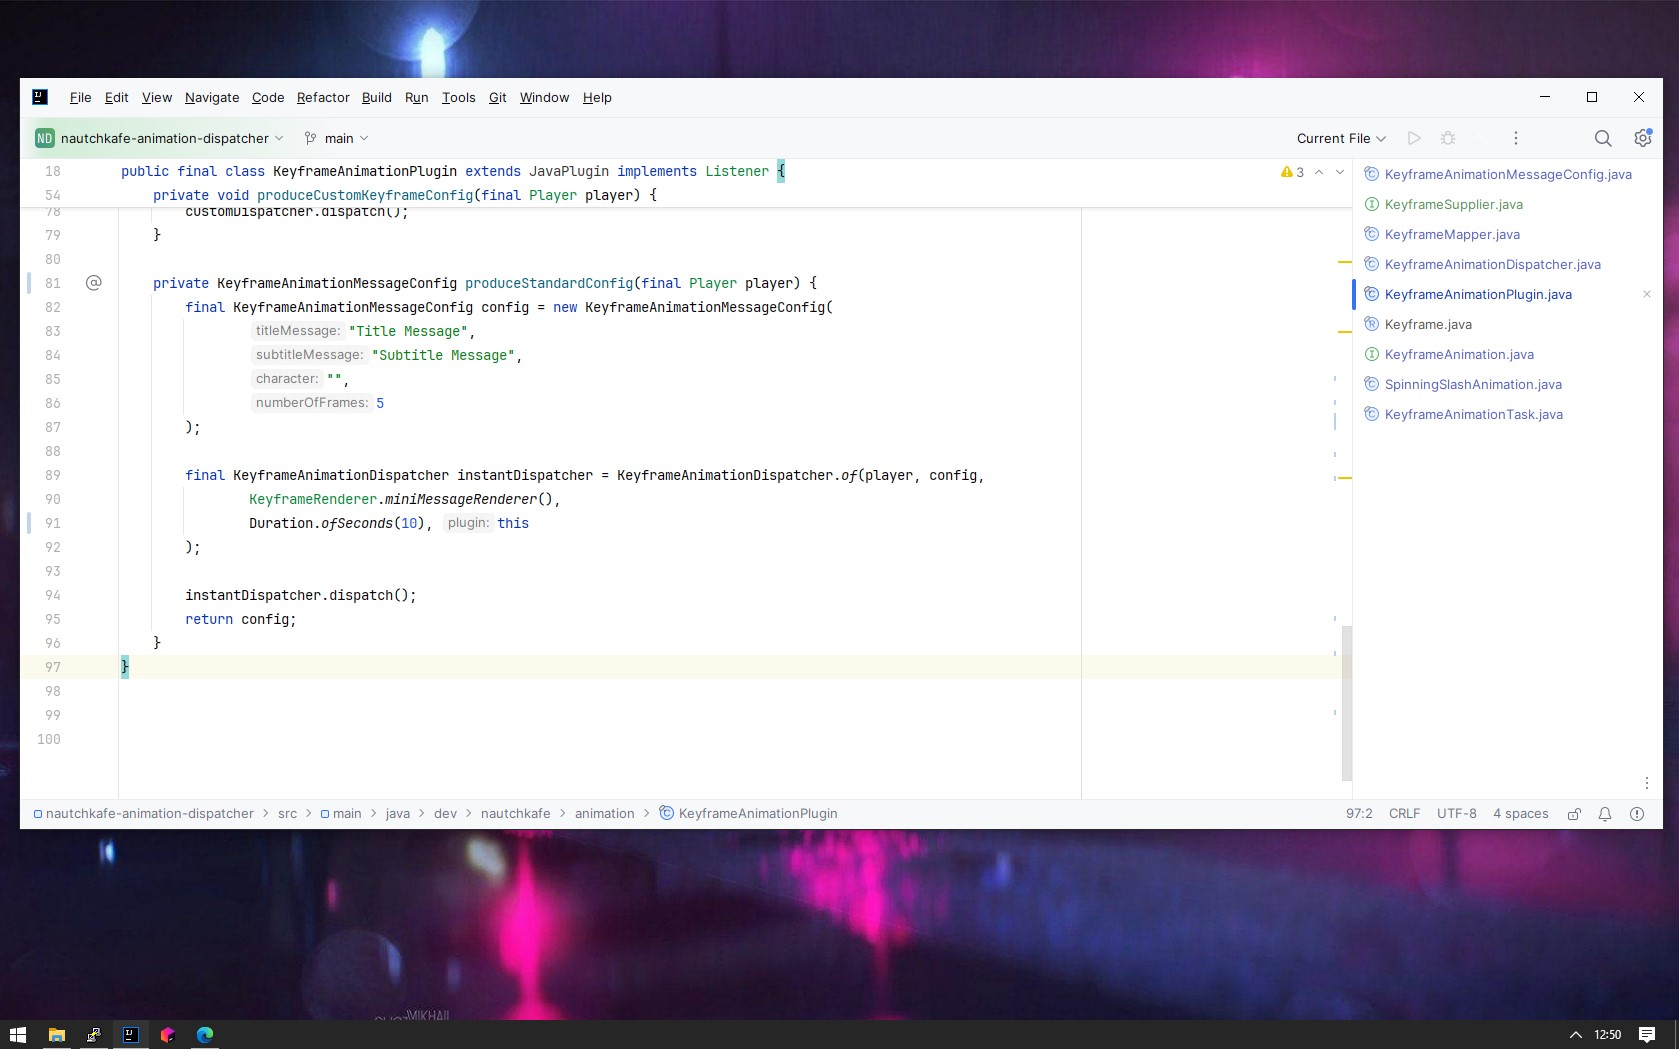Open notifications bell in status bar
1679x1049 pixels.
(x=1605, y=814)
